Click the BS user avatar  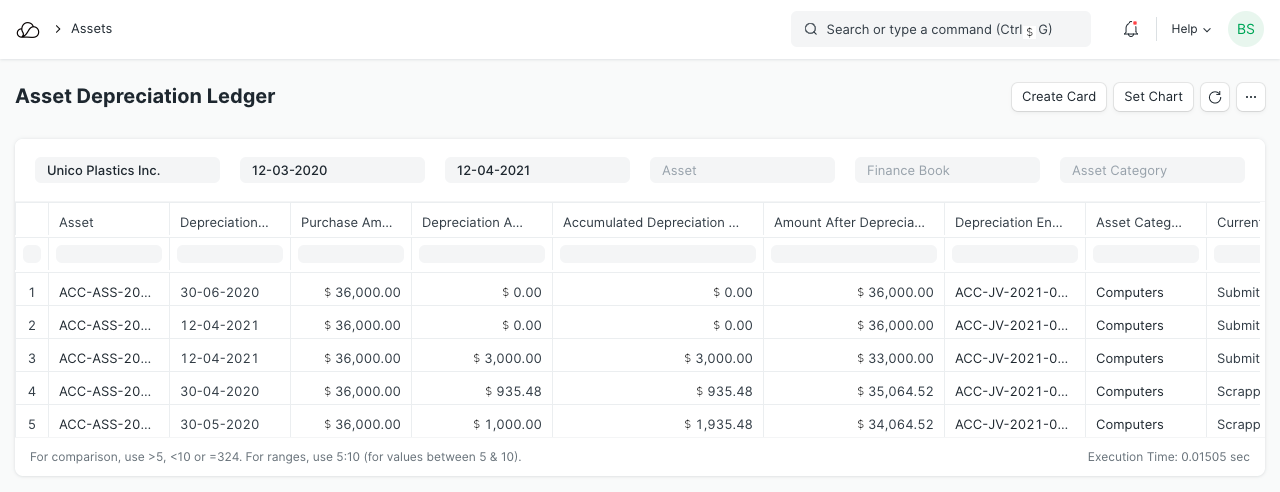pyautogui.click(x=1245, y=30)
